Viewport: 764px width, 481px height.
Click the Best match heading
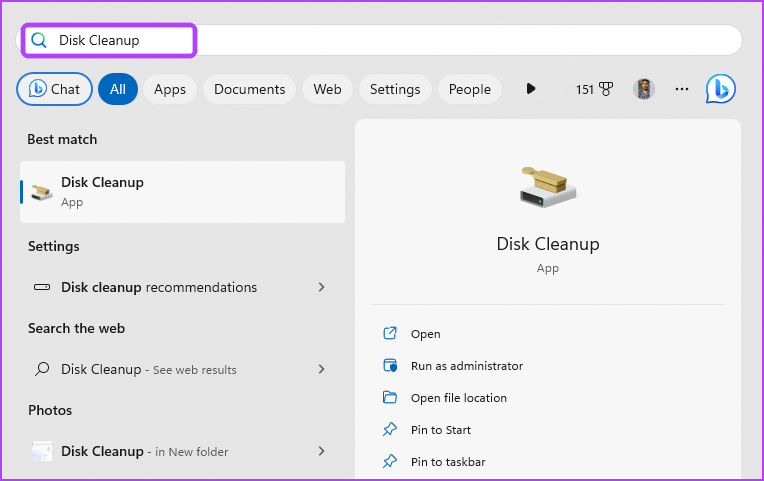pos(62,139)
